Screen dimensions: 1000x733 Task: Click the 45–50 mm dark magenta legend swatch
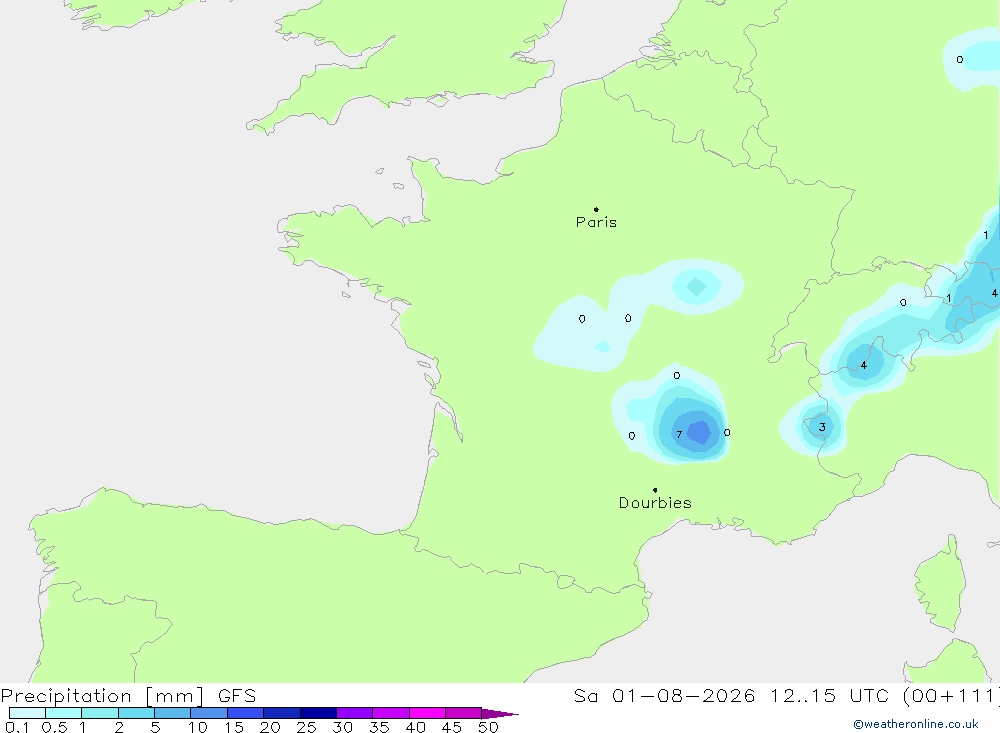click(x=464, y=713)
